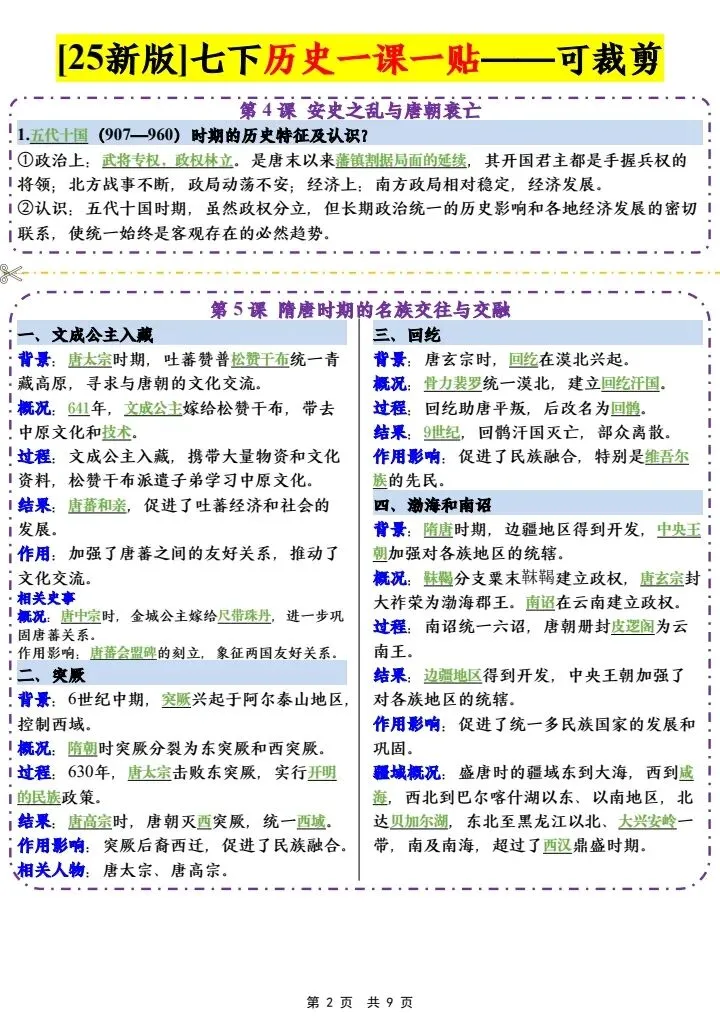
Task: Click underlined '中央王' in 渤海和南诏 背景
Action: (x=678, y=530)
